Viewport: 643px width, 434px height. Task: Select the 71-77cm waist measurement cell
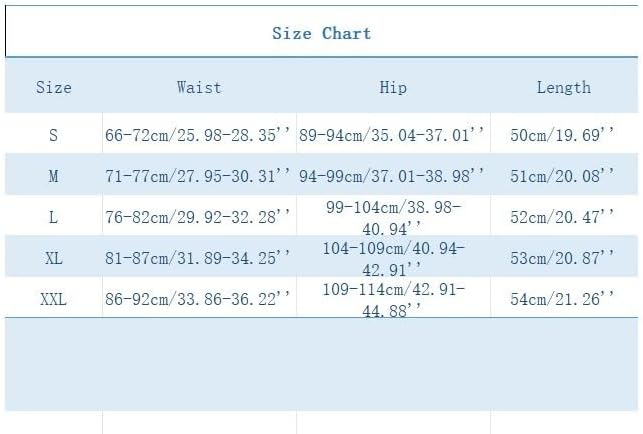(198, 175)
